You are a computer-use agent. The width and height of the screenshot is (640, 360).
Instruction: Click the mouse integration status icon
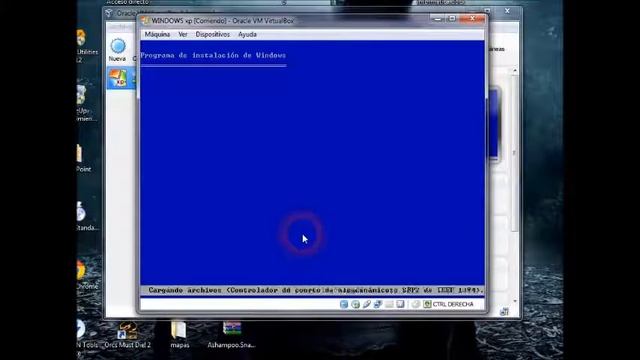416,304
